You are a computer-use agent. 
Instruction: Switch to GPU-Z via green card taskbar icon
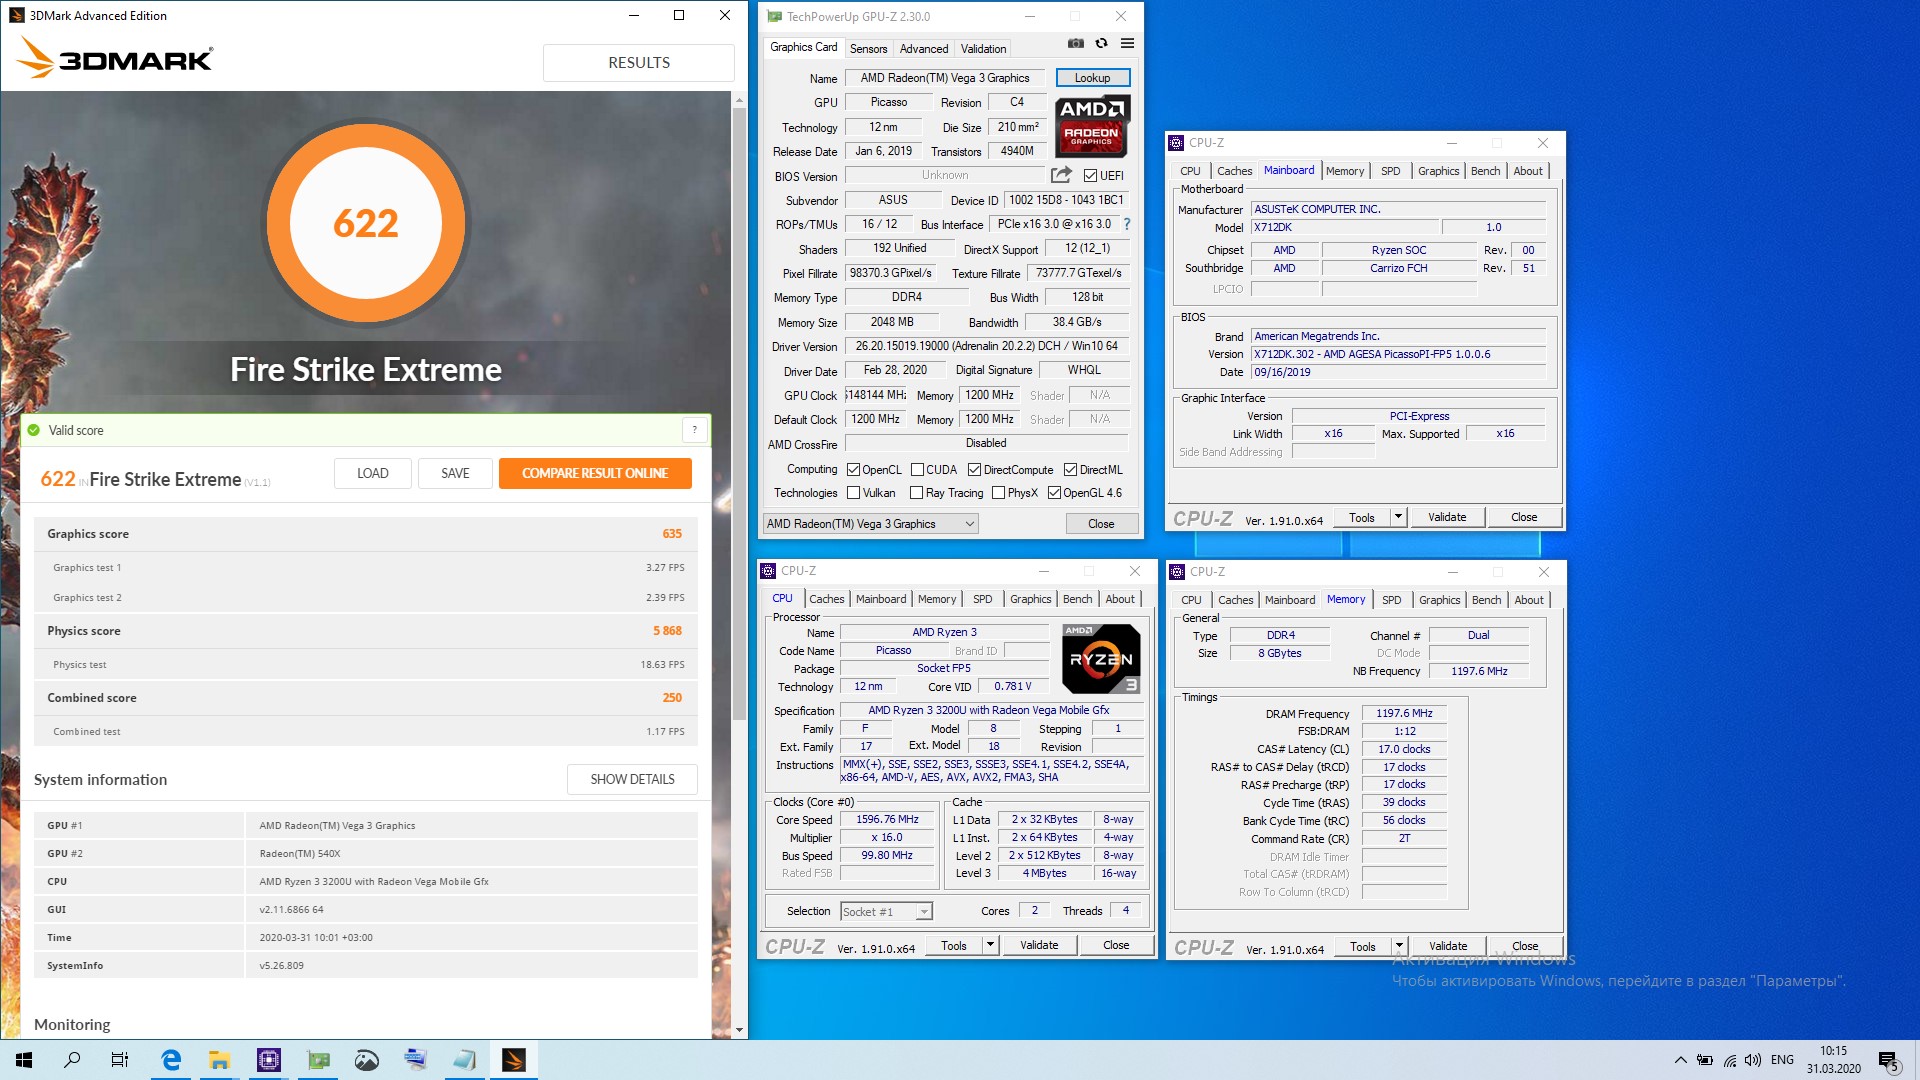pyautogui.click(x=318, y=1060)
